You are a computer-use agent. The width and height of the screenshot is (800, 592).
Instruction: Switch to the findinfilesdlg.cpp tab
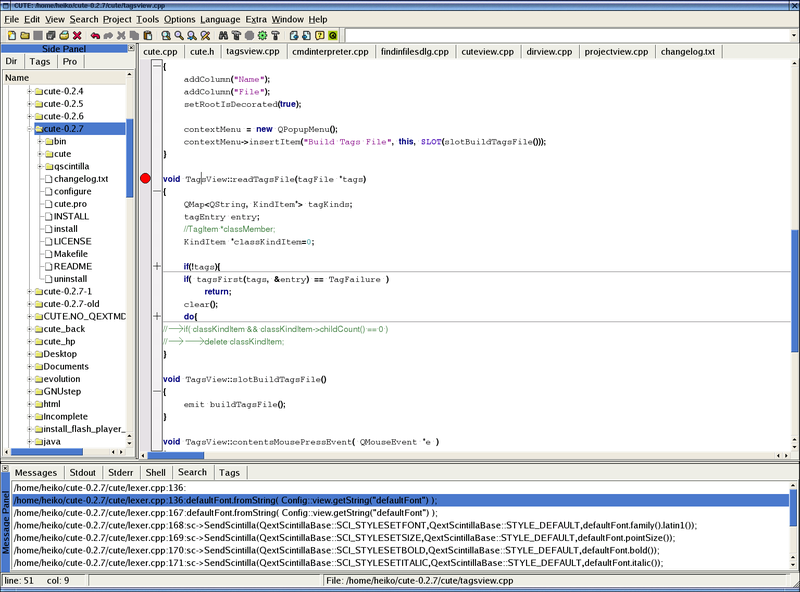[x=414, y=52]
